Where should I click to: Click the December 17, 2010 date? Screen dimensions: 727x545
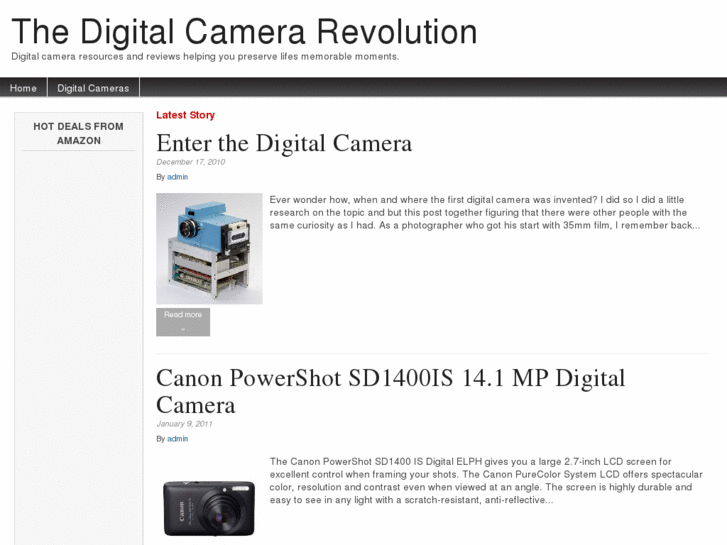(191, 162)
